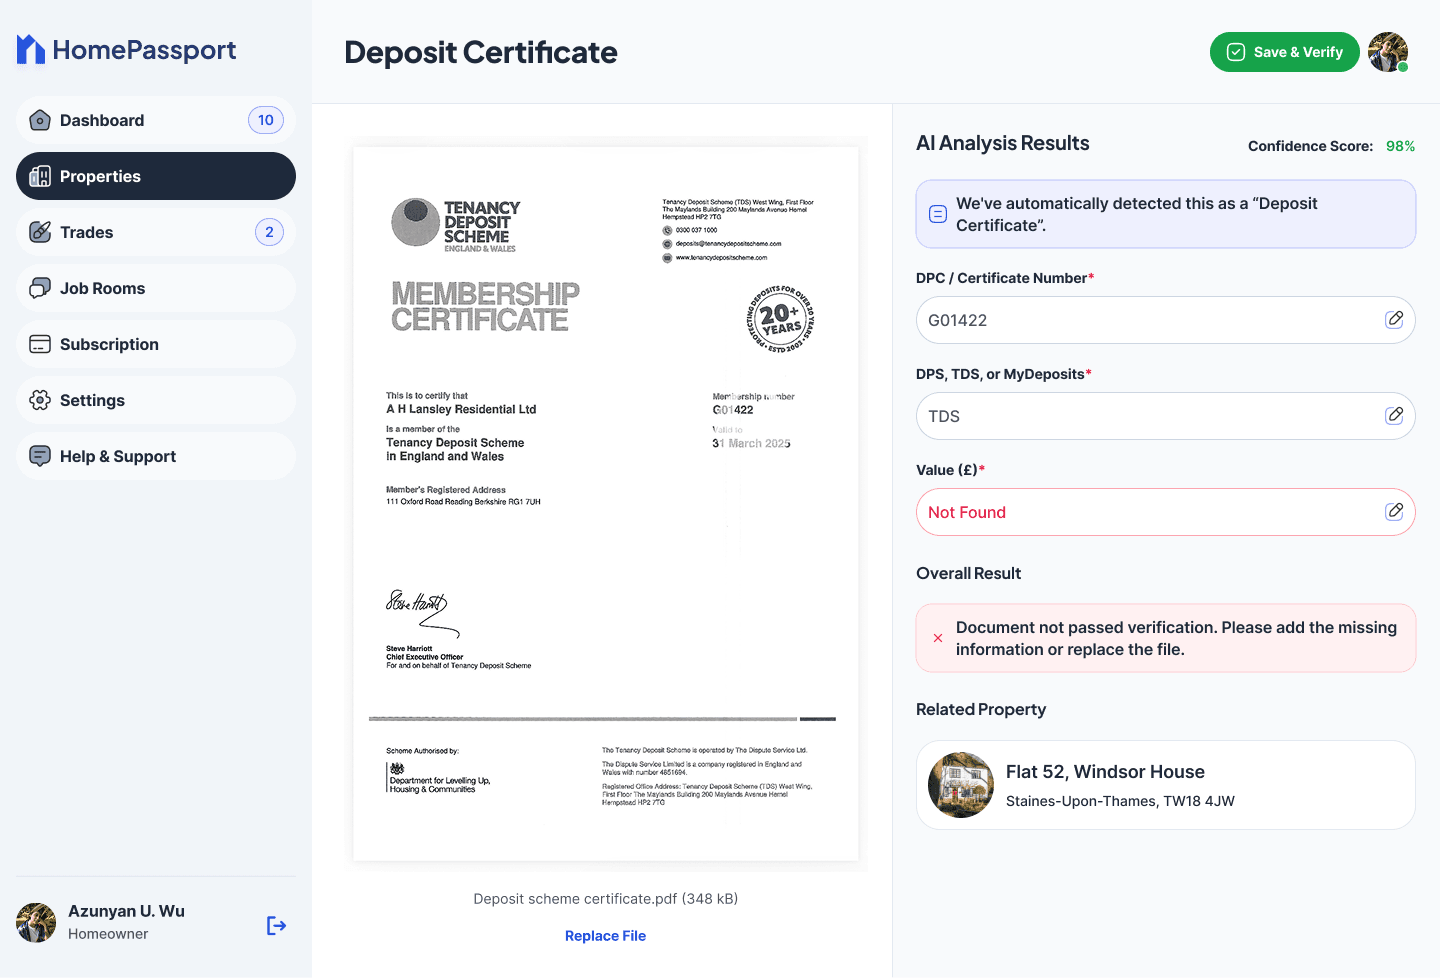Image resolution: width=1440 pixels, height=978 pixels.
Task: Click the 'Deposit Certificate' page title
Action: (x=481, y=52)
